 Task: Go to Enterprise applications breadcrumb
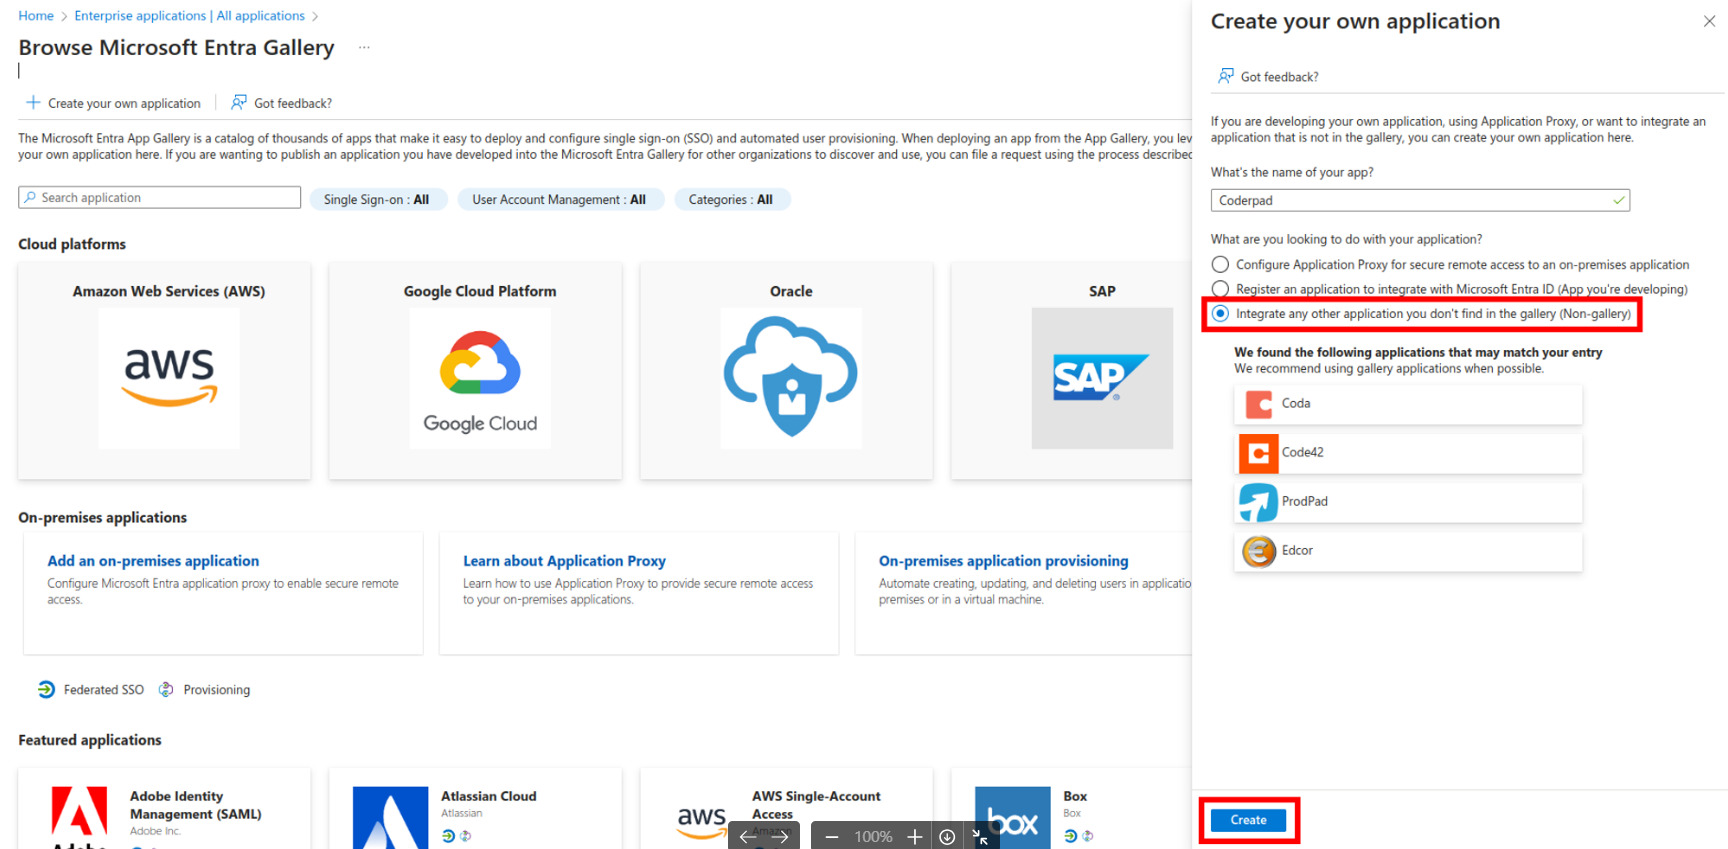(x=189, y=16)
